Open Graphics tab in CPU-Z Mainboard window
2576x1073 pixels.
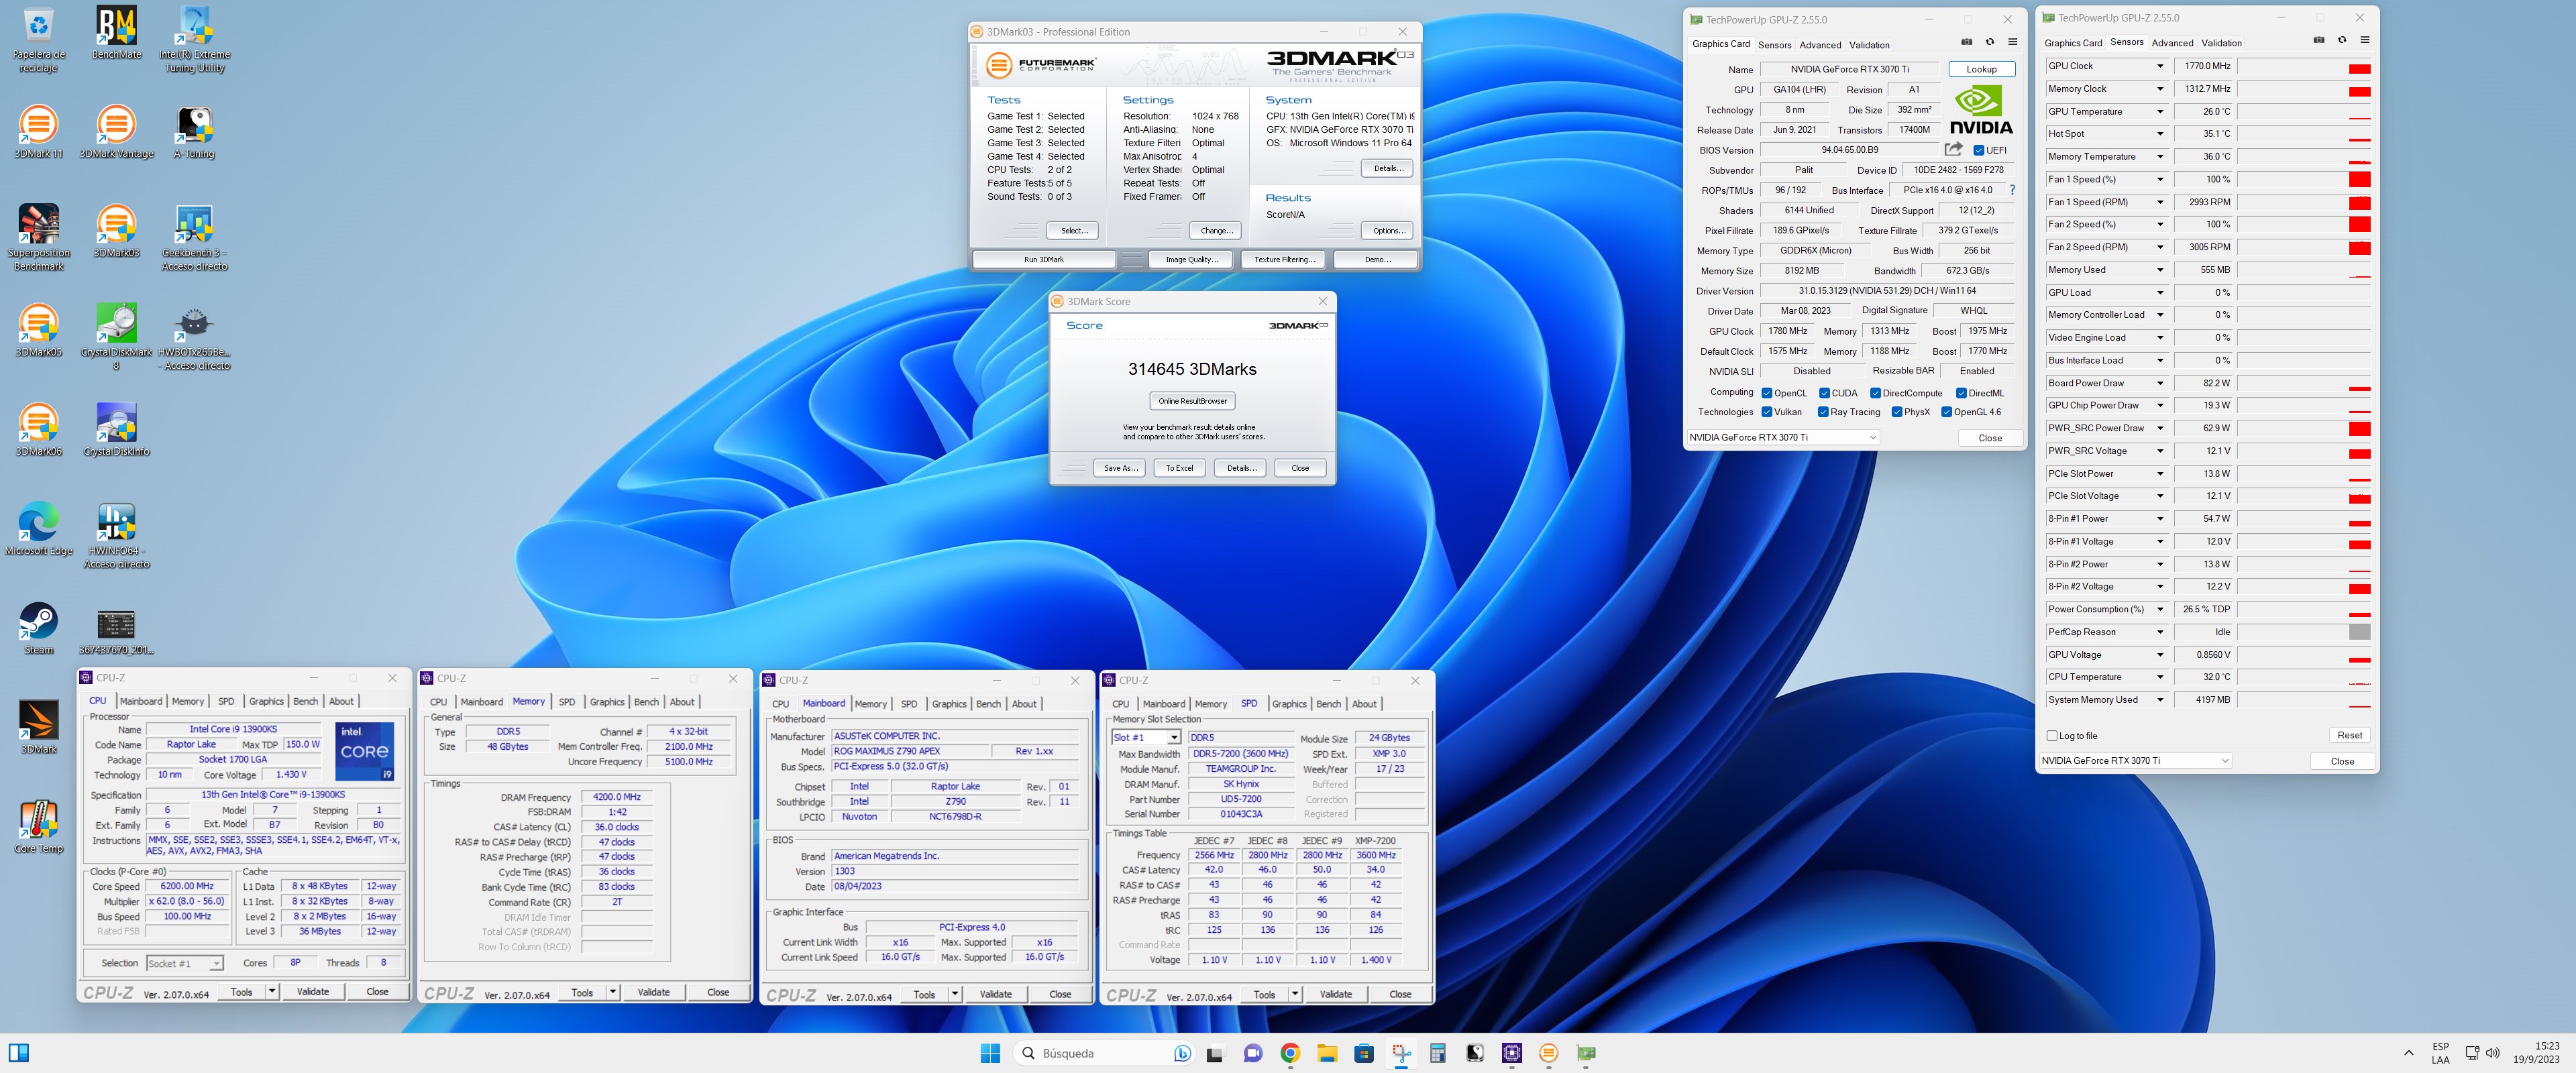[949, 704]
